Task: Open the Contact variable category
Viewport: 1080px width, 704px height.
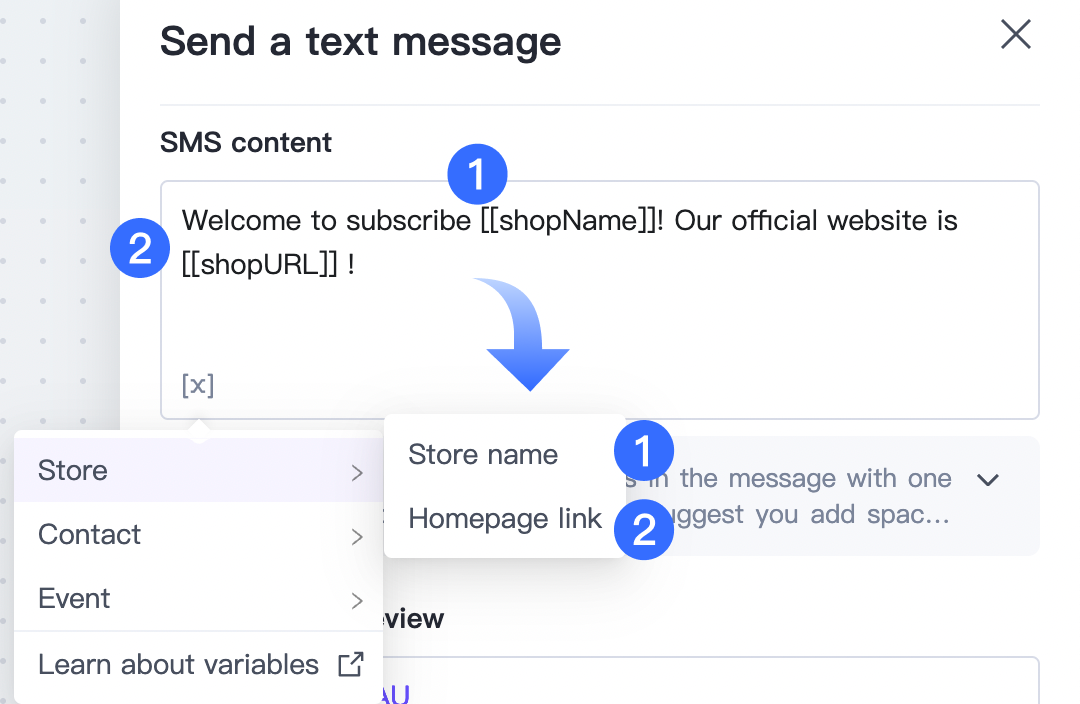Action: 90,535
